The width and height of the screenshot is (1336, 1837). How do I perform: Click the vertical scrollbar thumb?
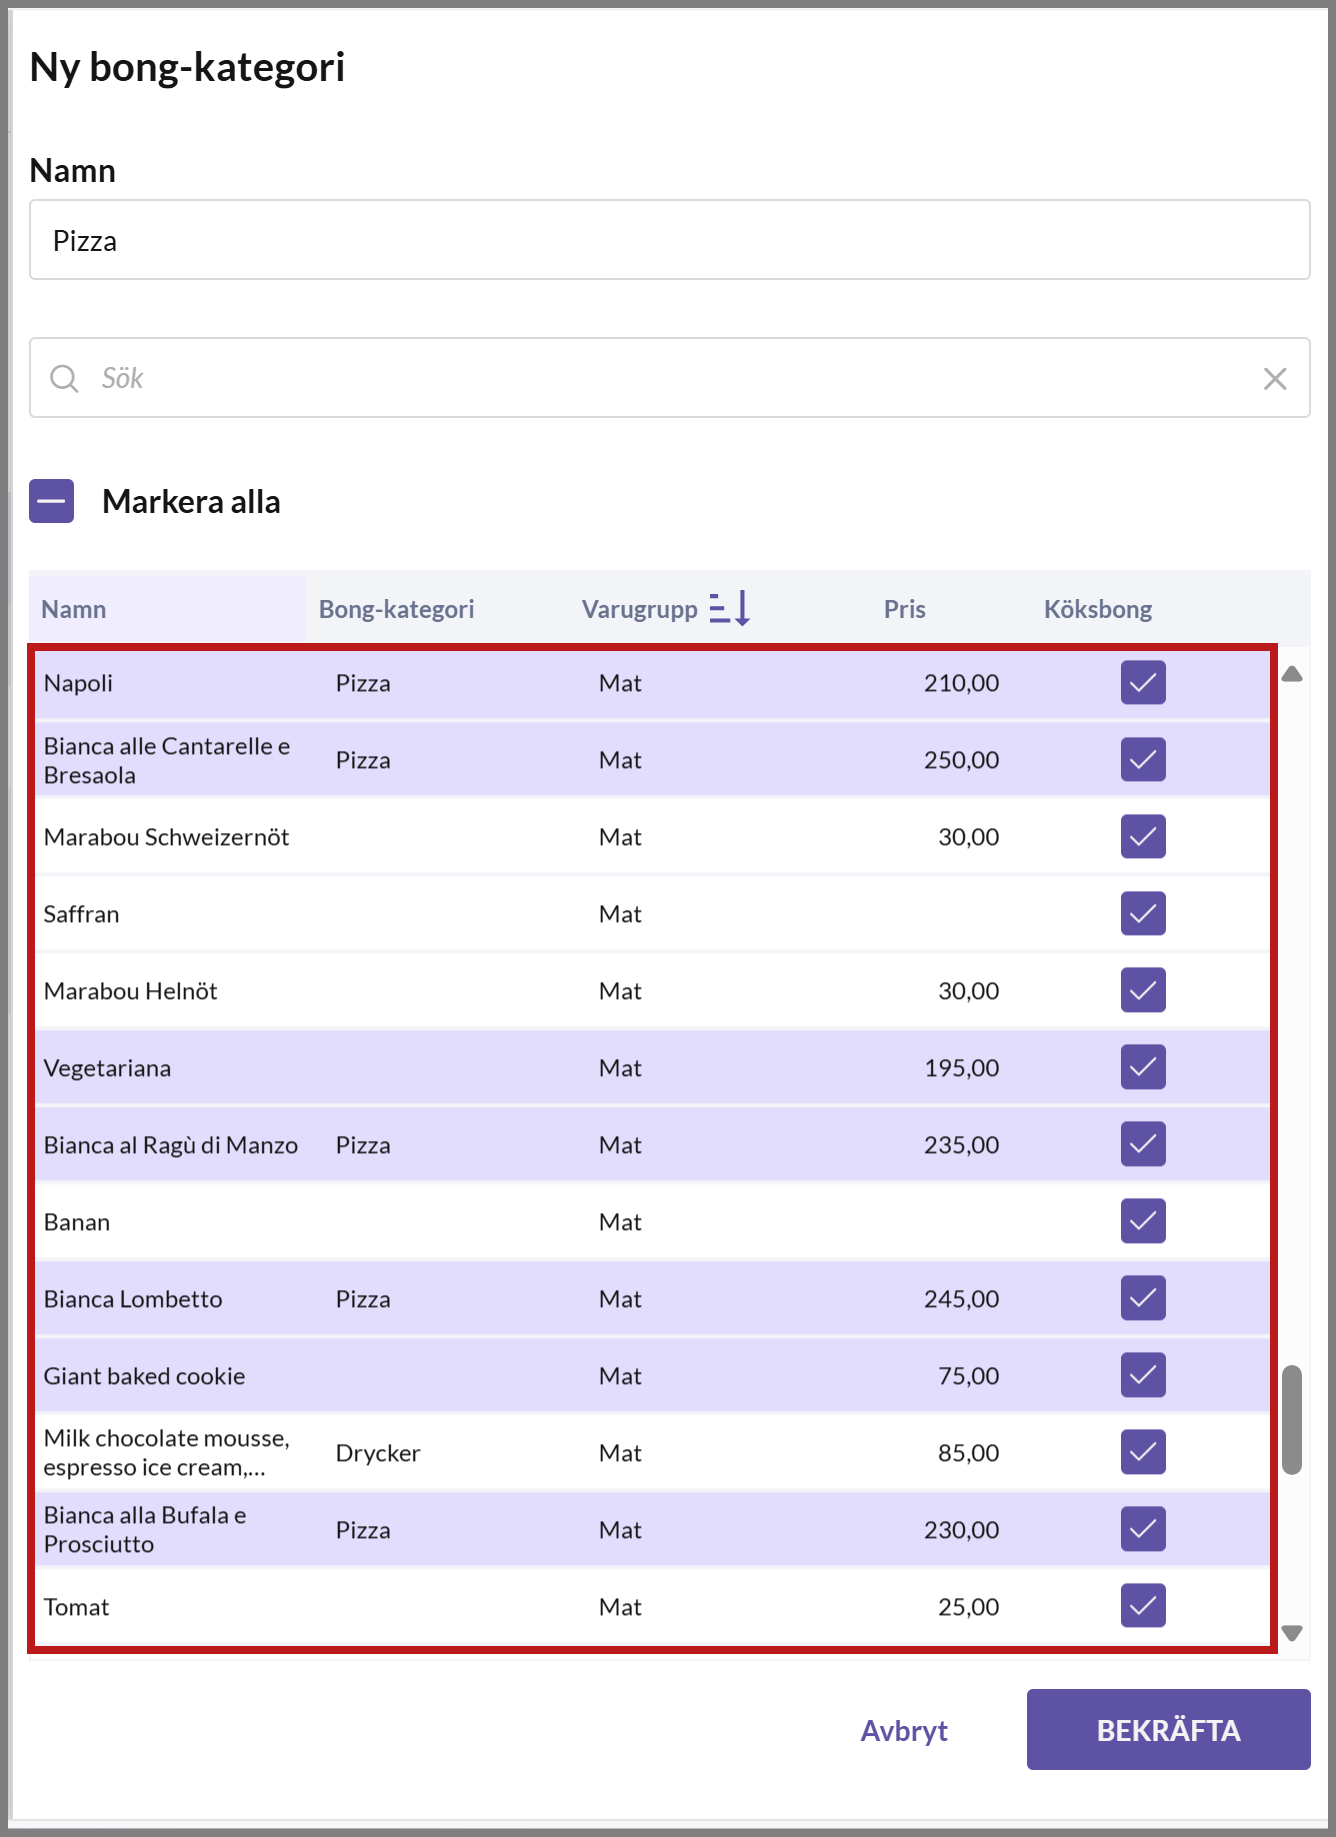(x=1292, y=1419)
